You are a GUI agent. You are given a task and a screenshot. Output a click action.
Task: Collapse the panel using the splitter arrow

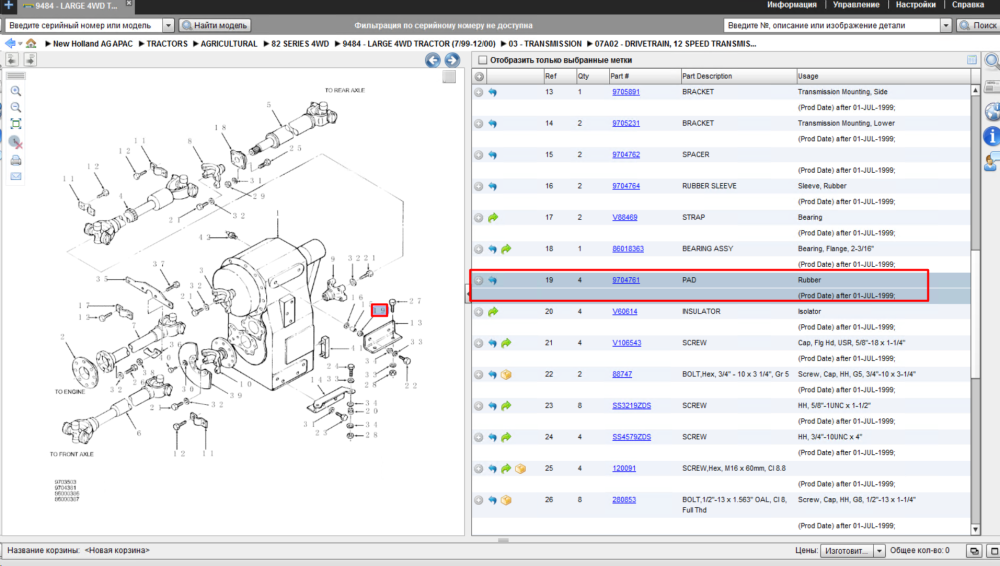(468, 294)
